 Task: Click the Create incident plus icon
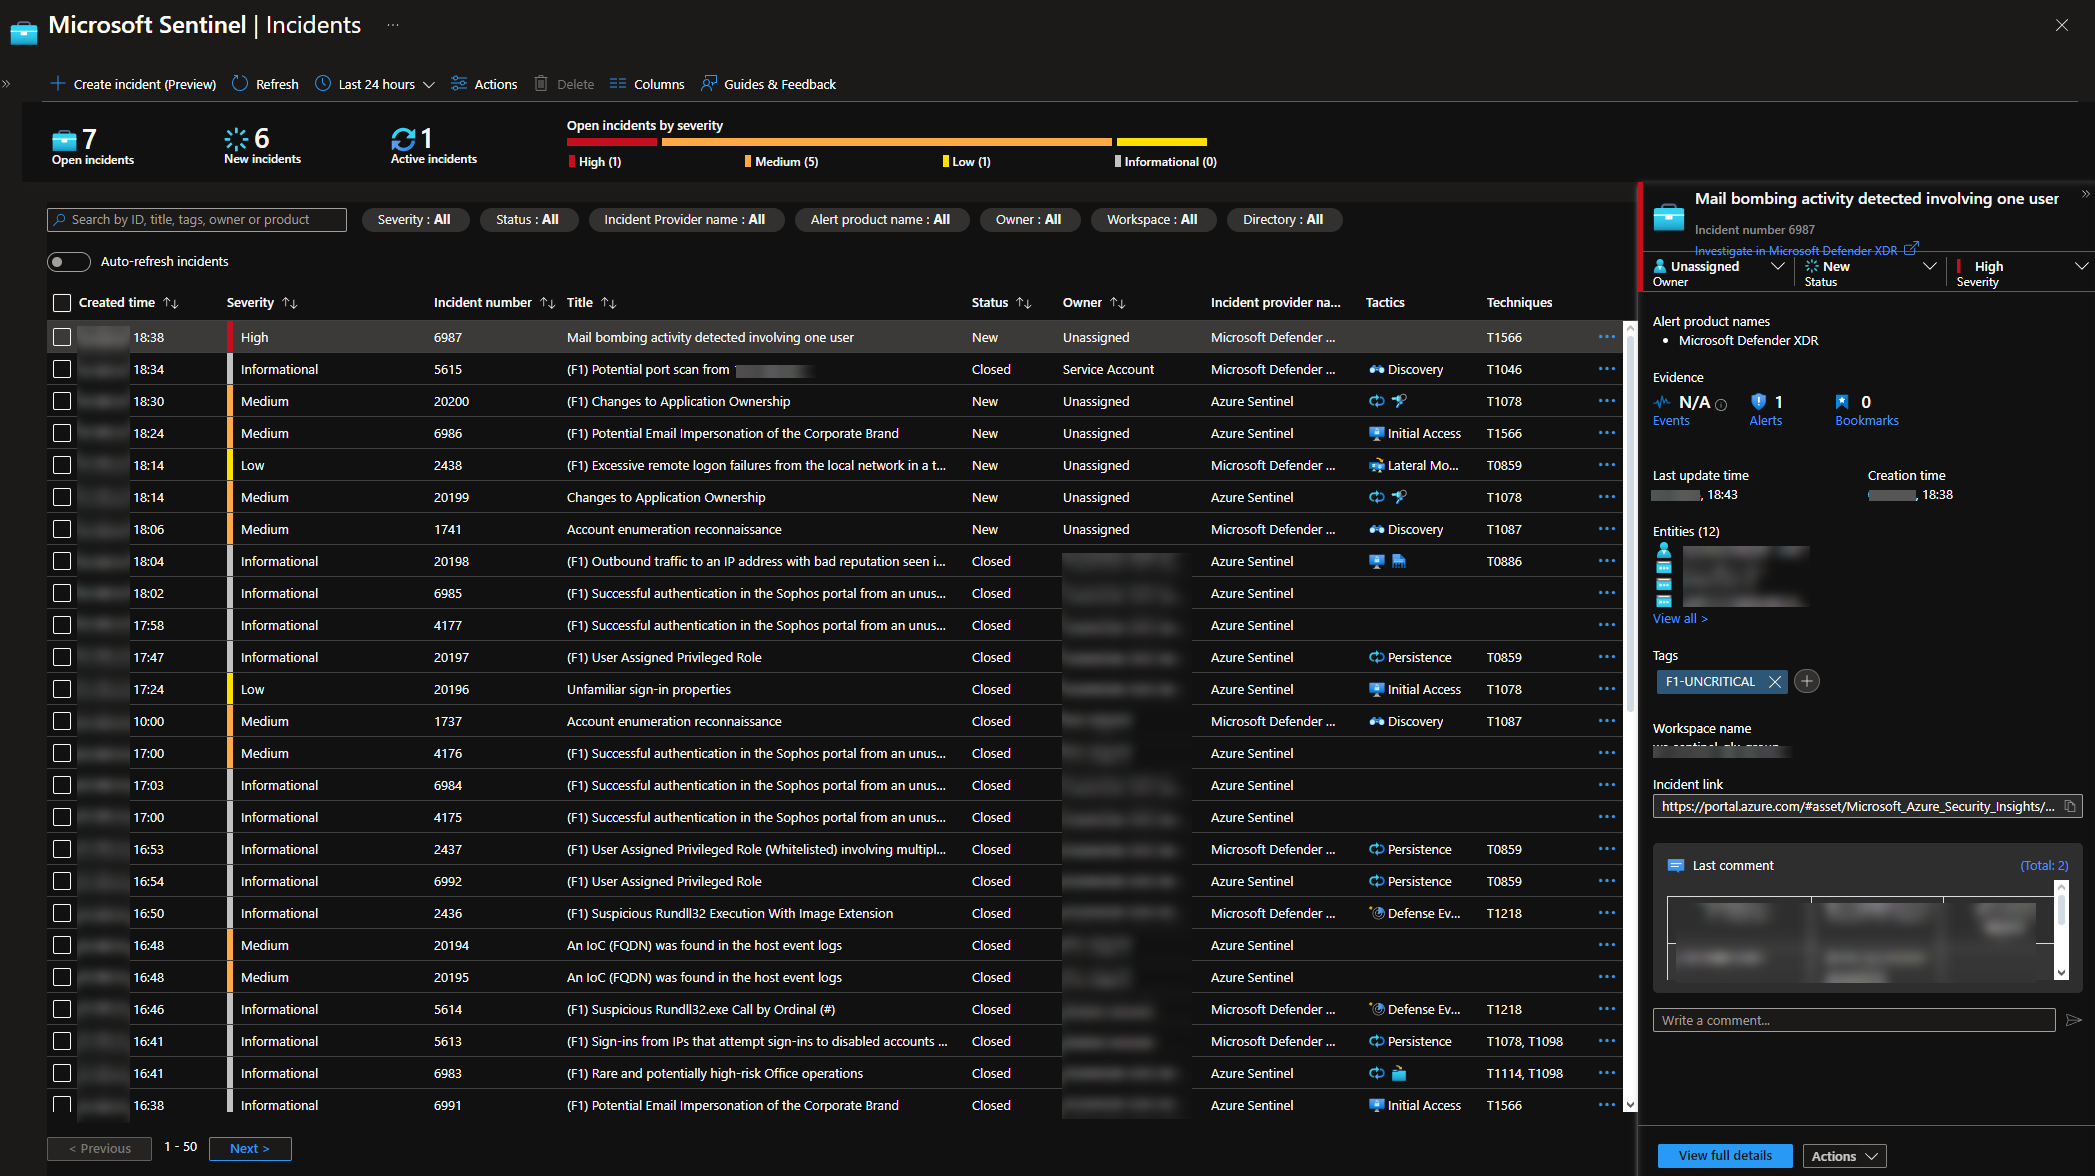click(x=58, y=84)
